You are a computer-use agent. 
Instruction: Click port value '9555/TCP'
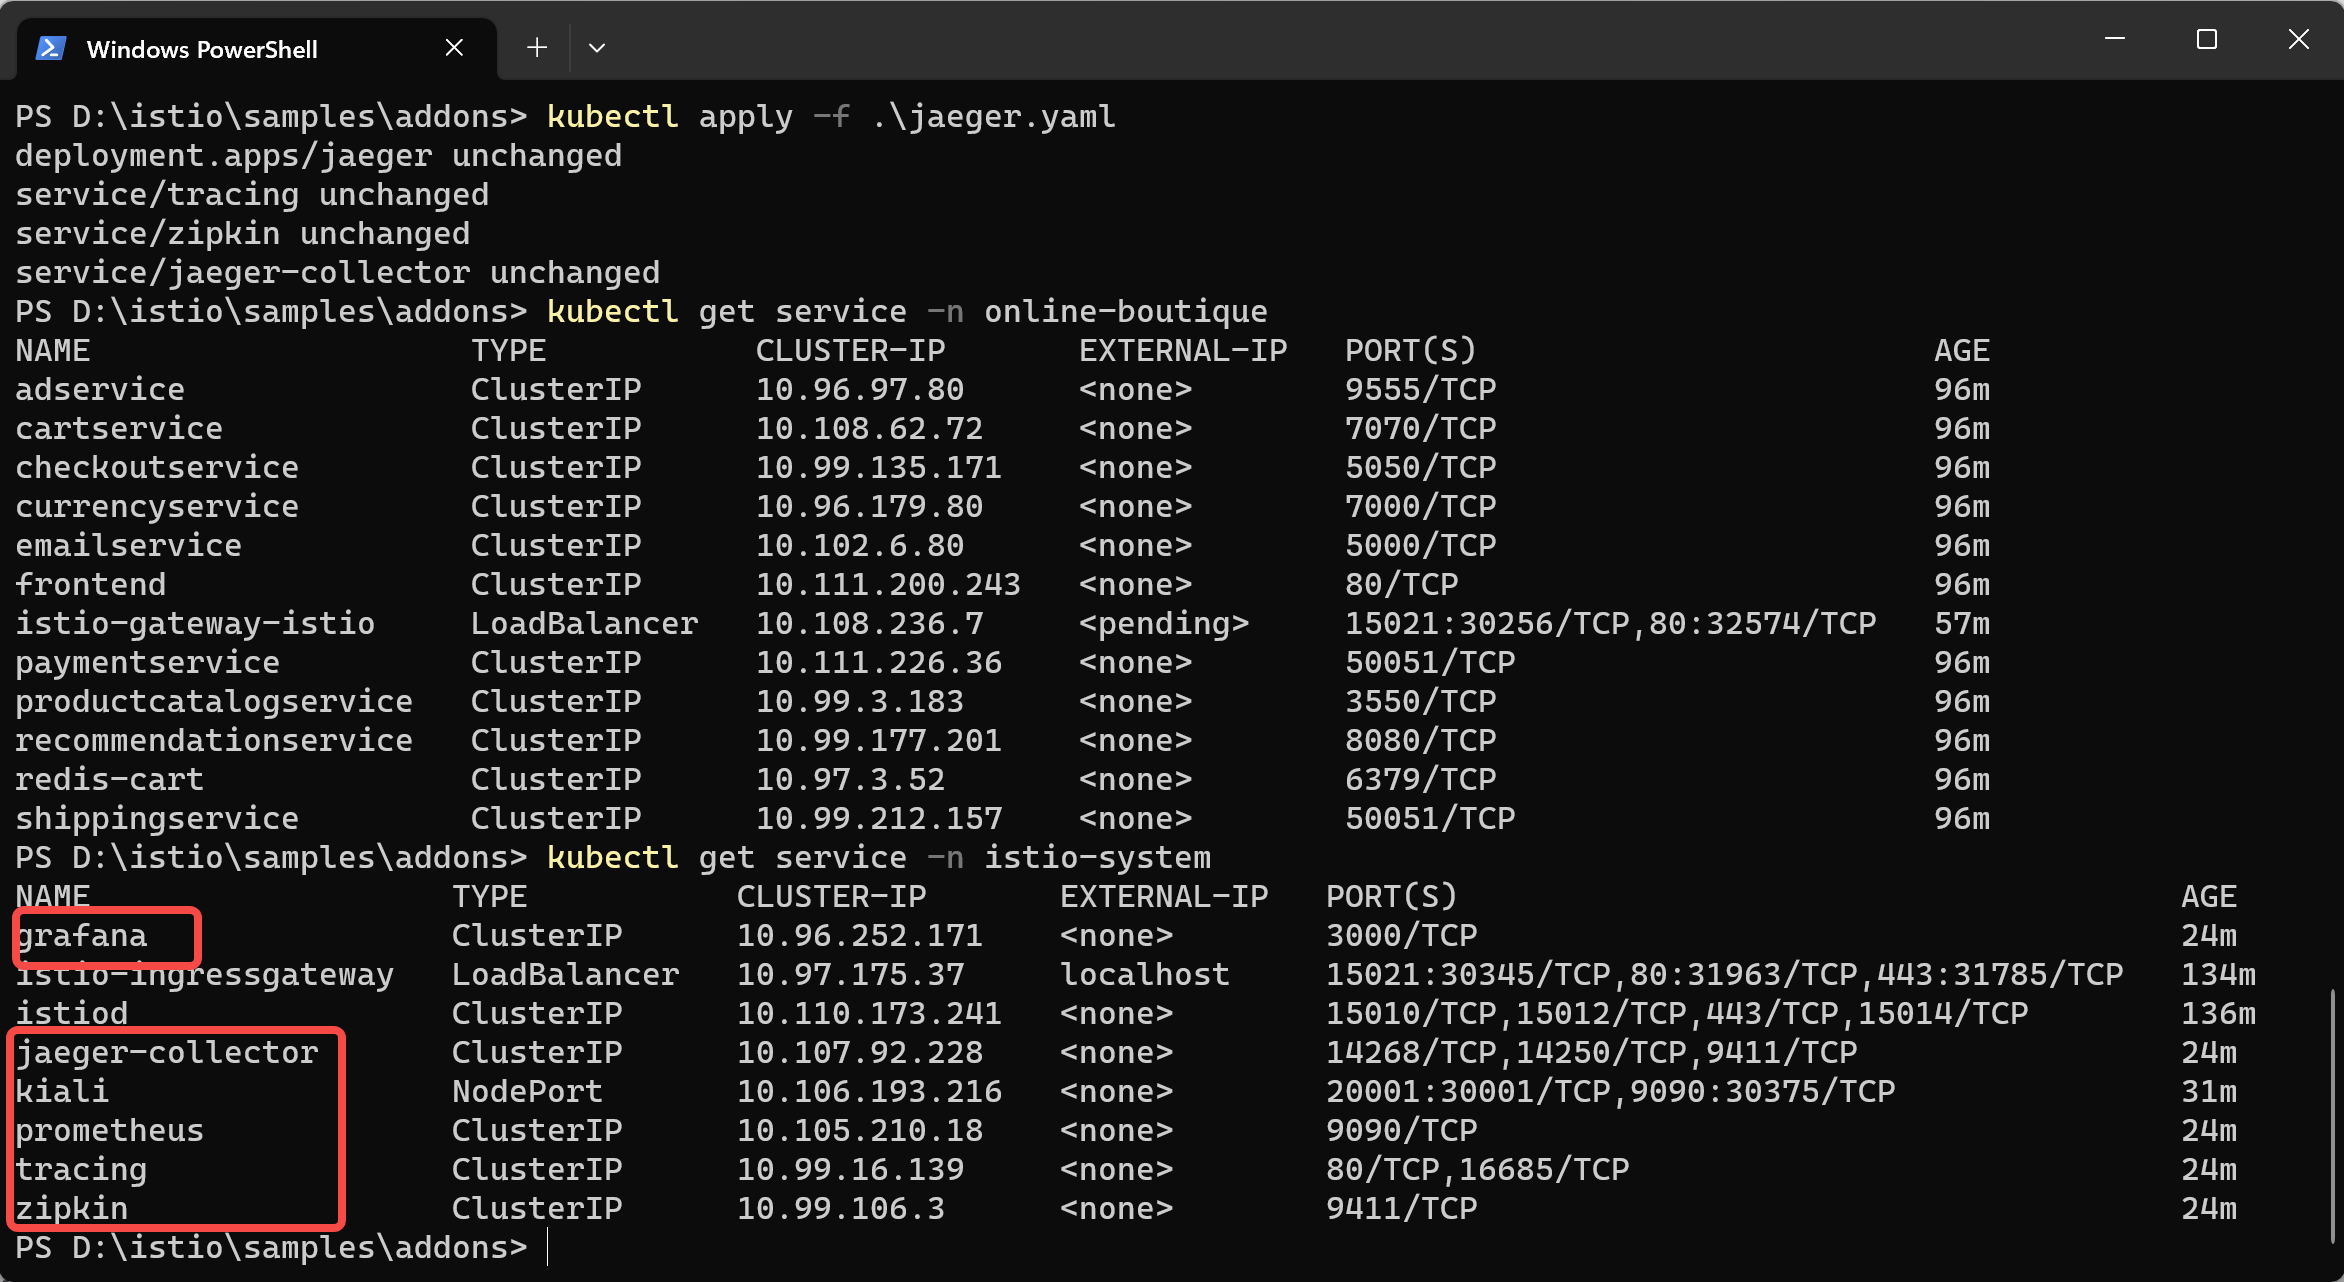point(1421,390)
